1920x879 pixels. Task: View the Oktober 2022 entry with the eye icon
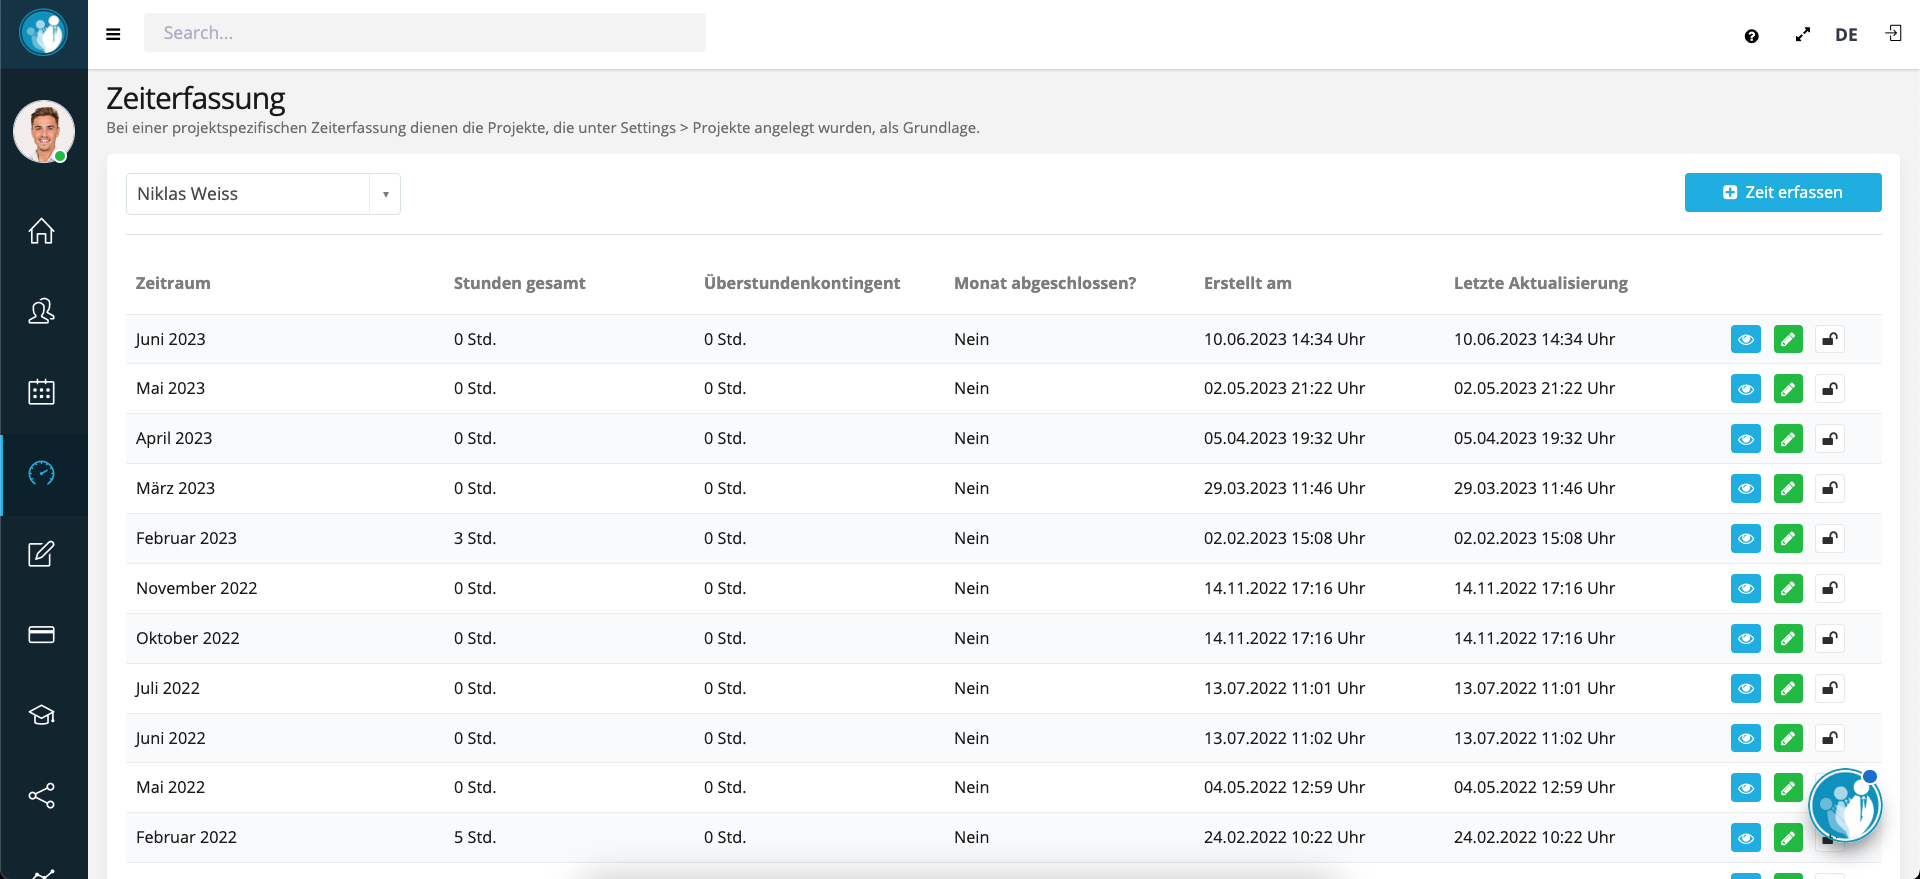pyautogui.click(x=1746, y=638)
